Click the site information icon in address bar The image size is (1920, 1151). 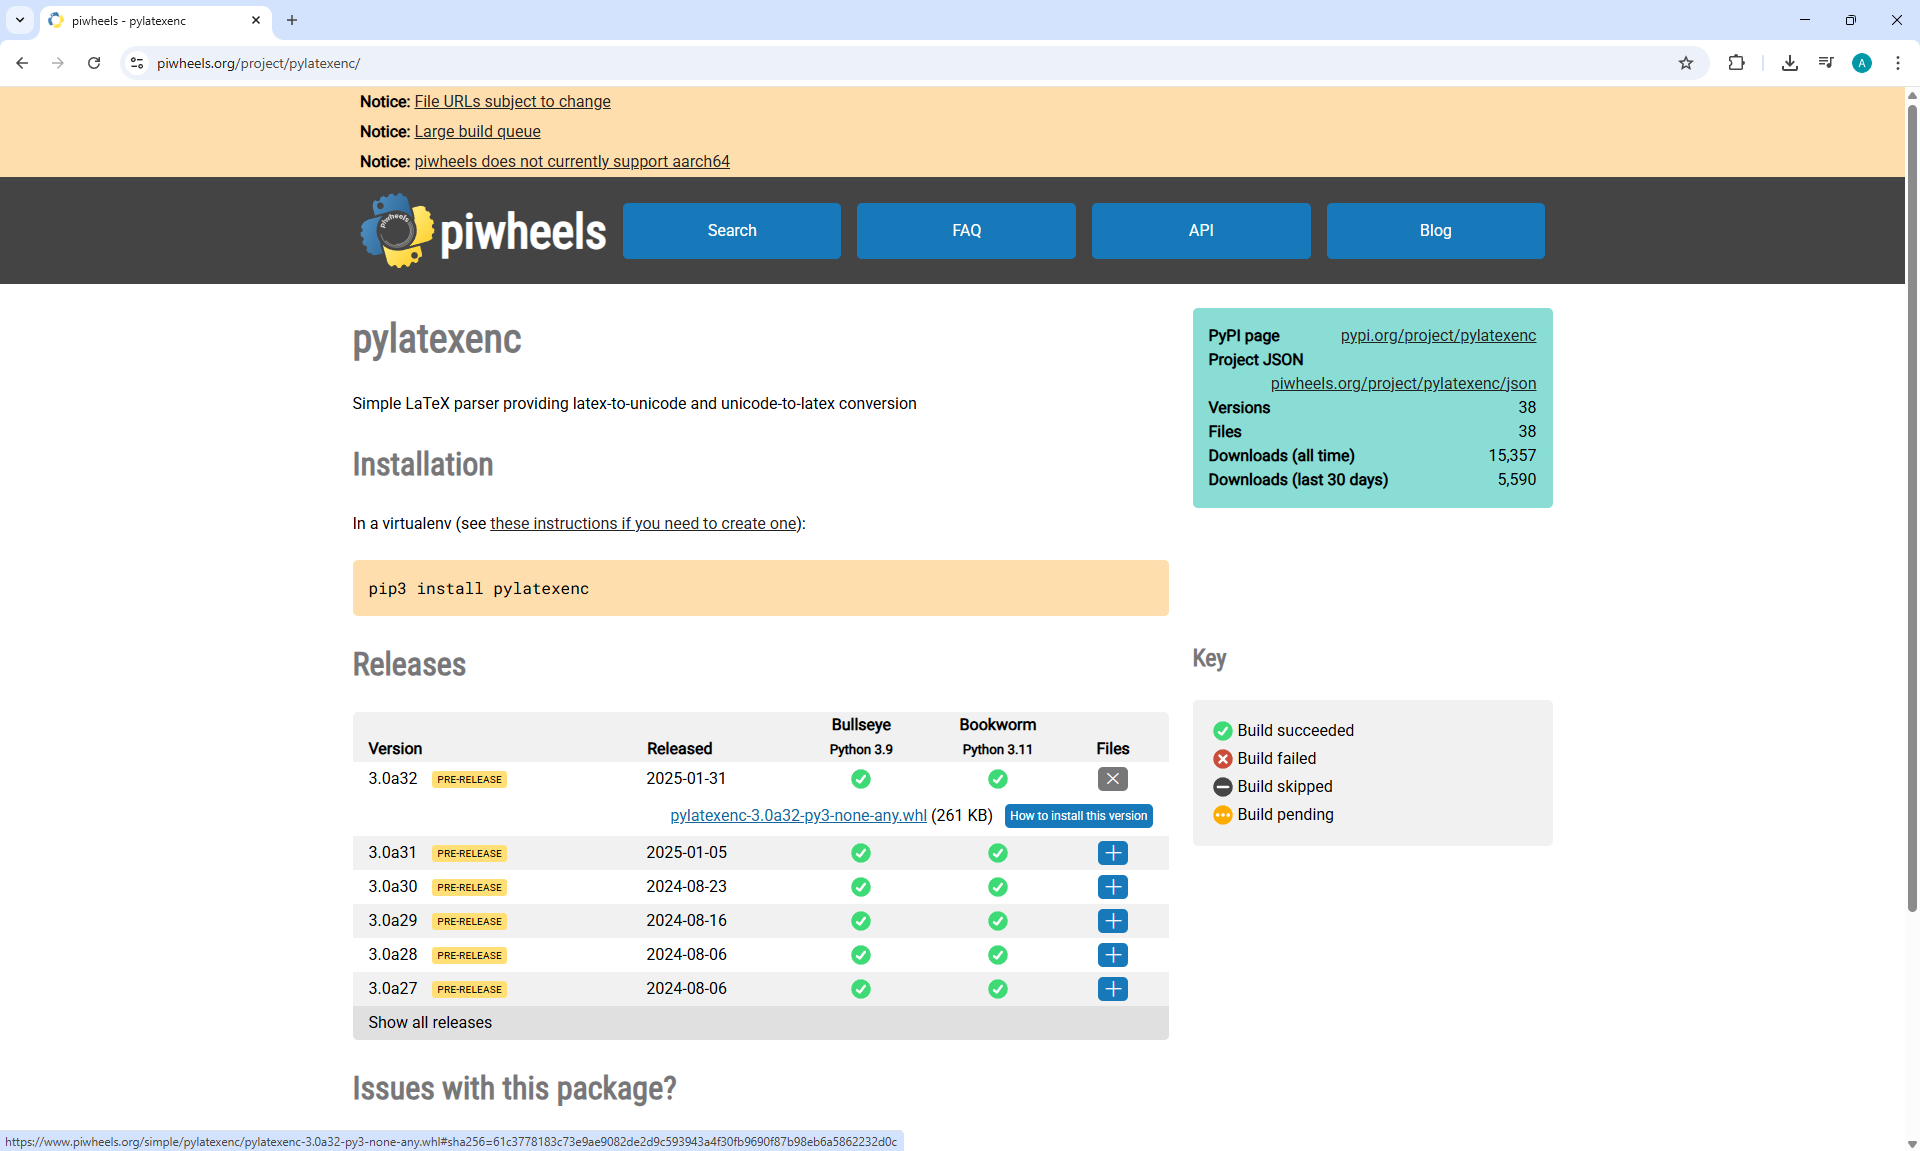coord(137,63)
